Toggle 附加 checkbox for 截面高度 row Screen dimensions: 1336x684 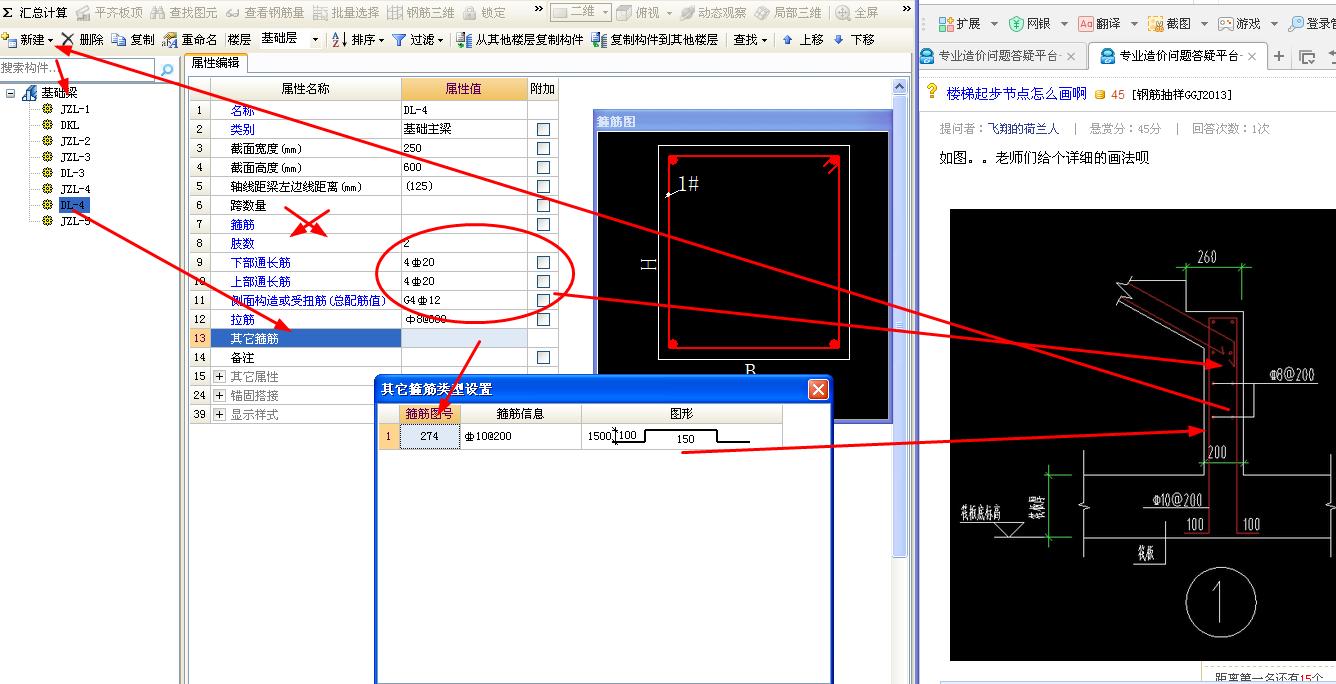pos(543,167)
